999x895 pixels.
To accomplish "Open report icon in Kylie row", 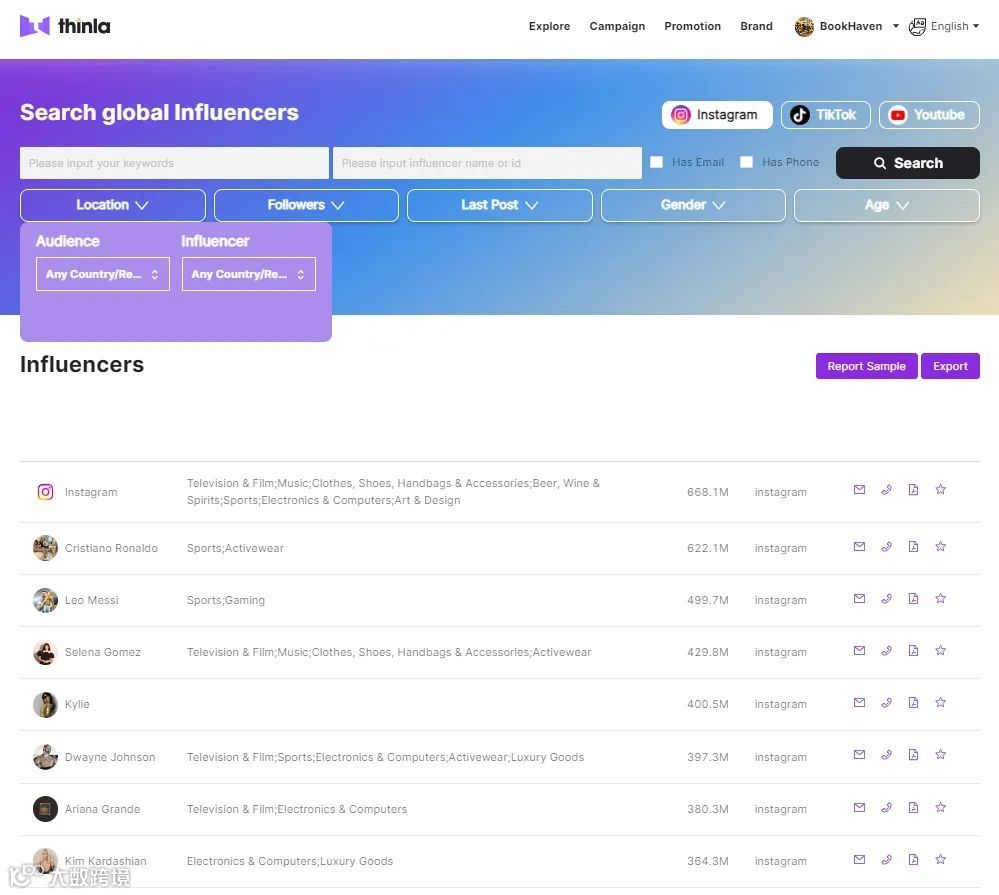I will point(913,703).
